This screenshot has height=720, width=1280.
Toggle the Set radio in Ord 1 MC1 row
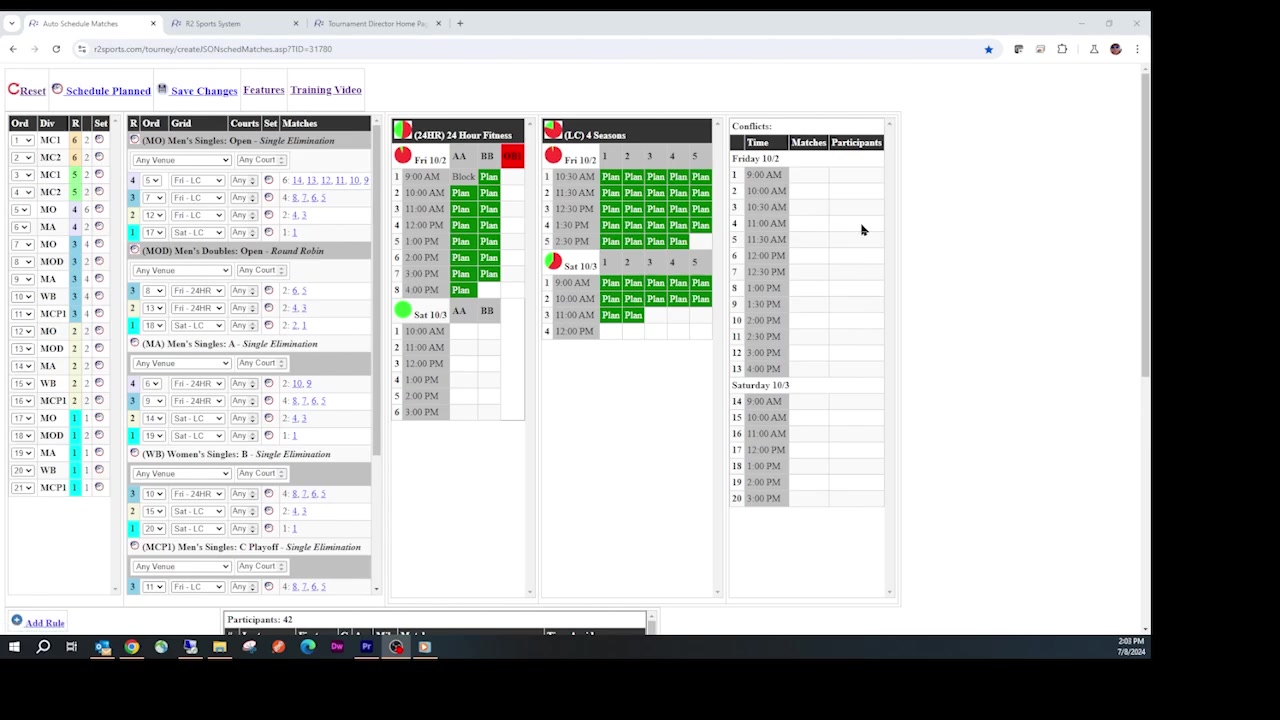point(99,140)
